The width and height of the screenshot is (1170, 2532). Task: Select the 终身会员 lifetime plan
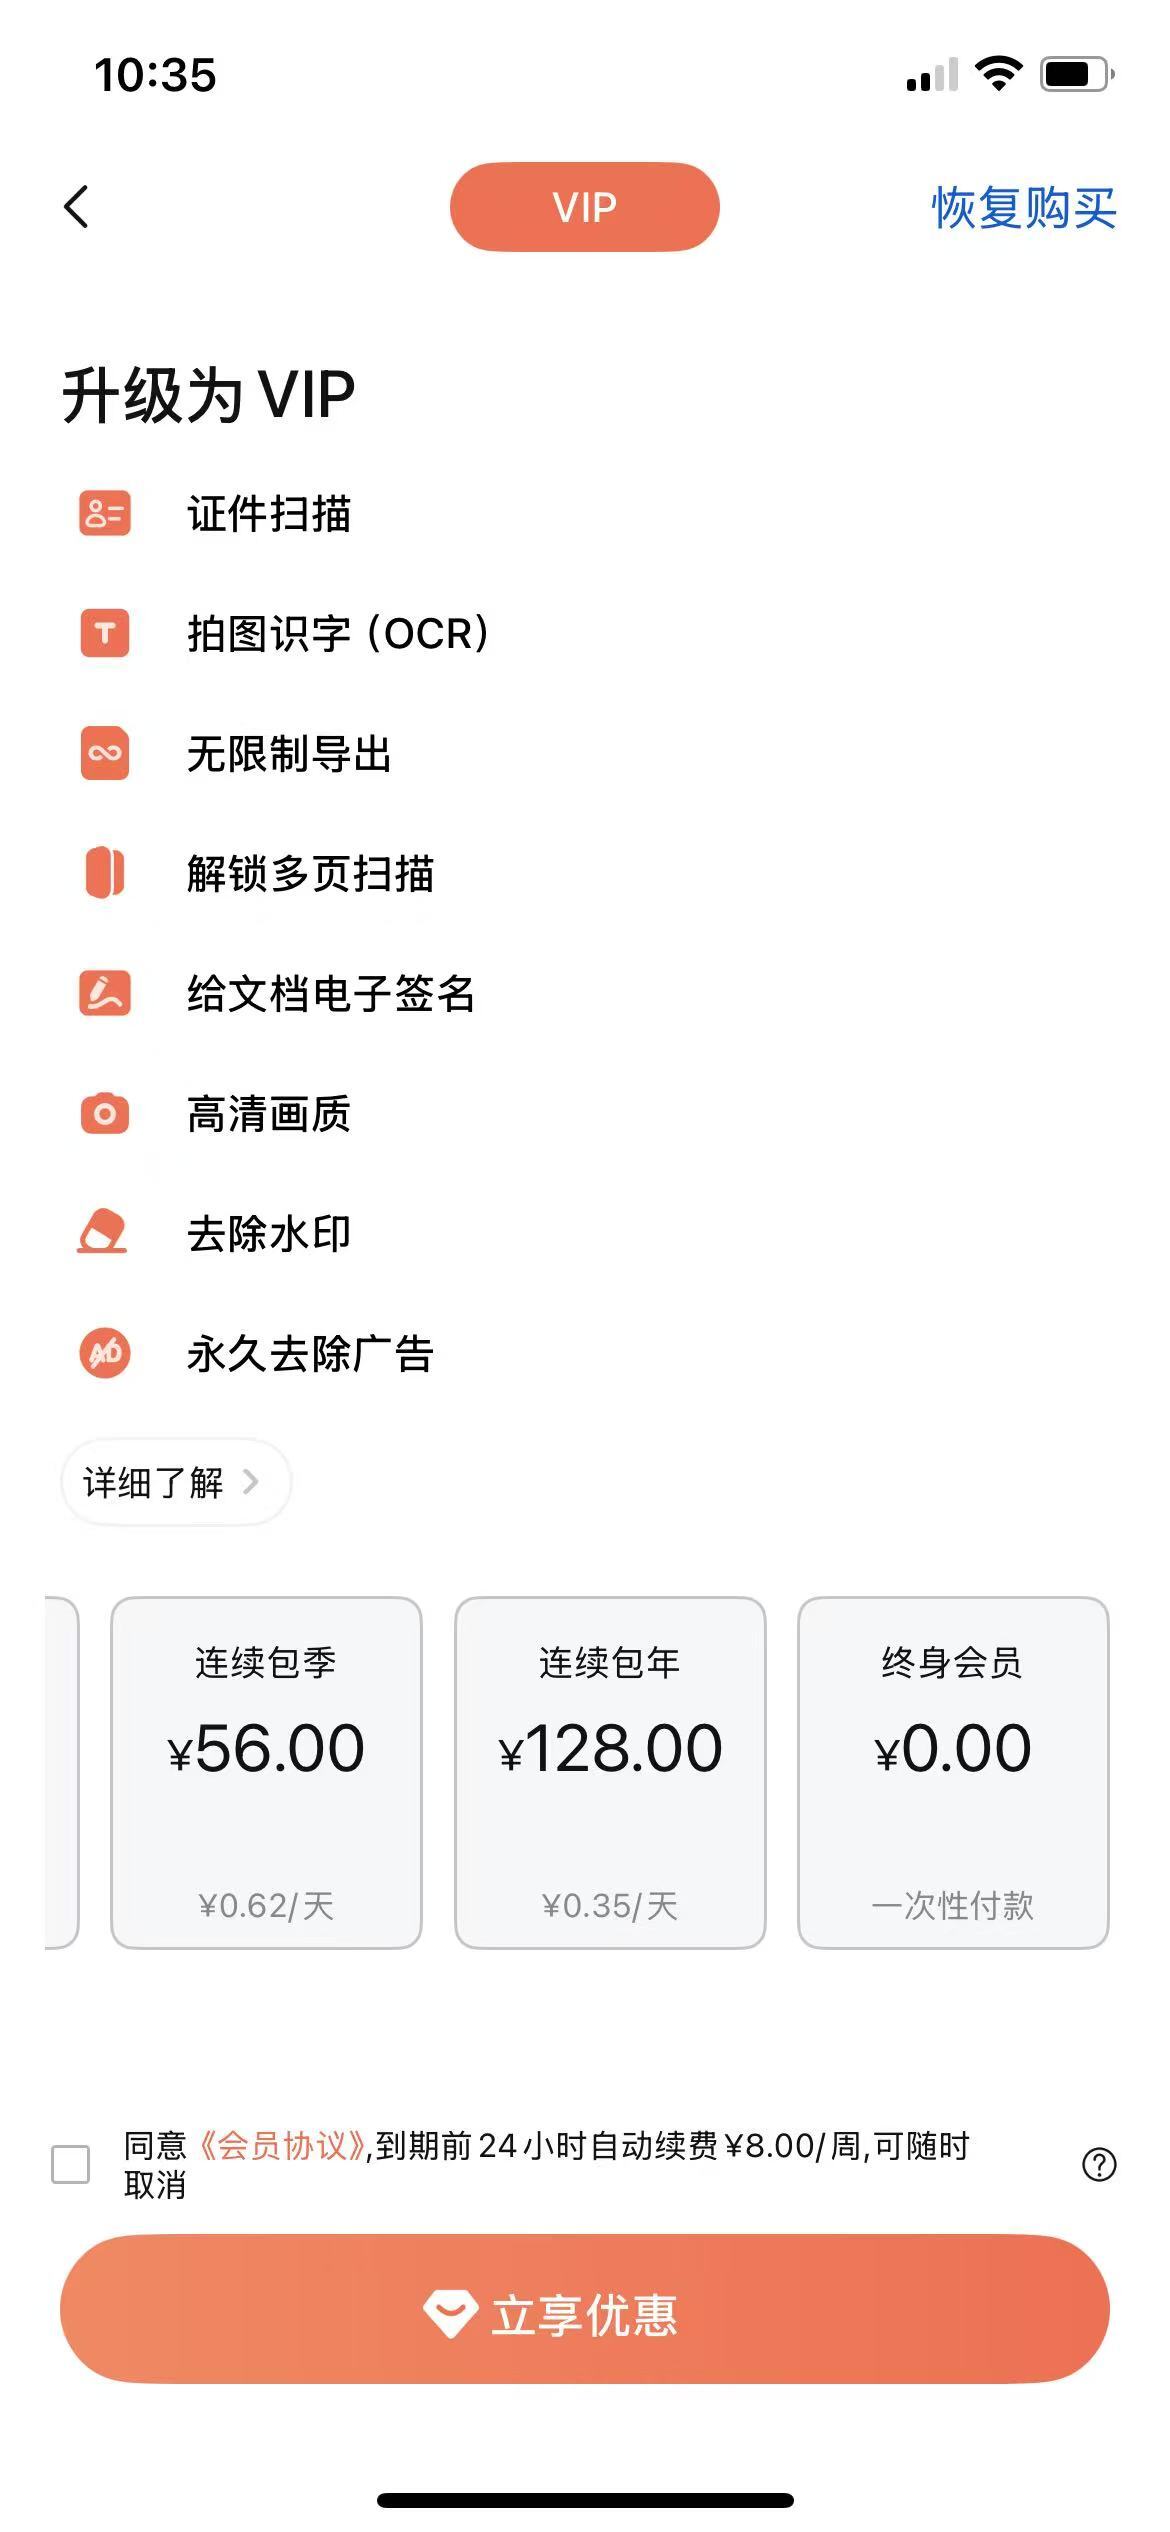pos(953,1773)
